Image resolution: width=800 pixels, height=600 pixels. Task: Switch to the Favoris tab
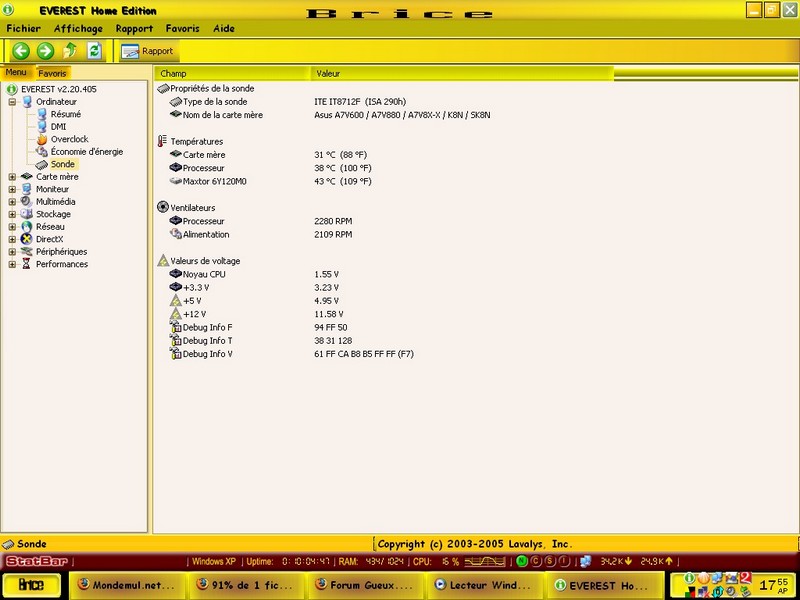point(52,73)
